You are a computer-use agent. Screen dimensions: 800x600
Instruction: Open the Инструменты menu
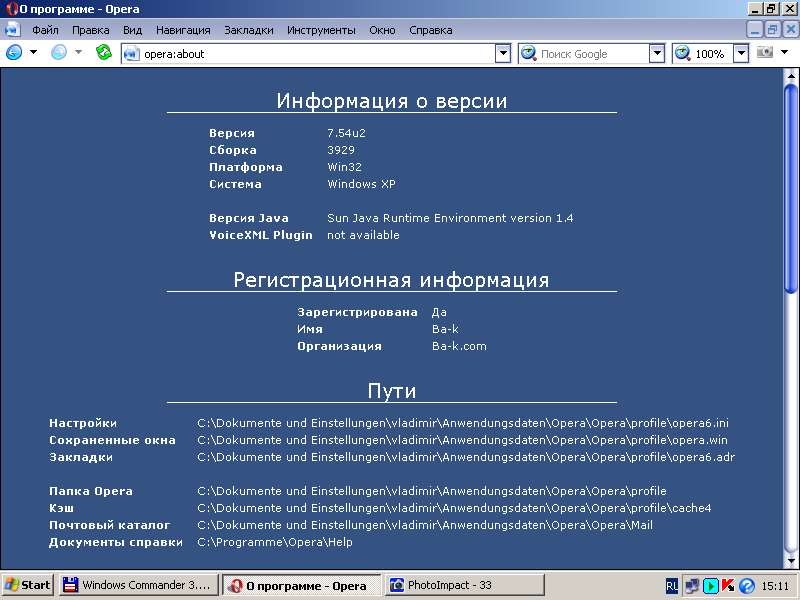(321, 30)
